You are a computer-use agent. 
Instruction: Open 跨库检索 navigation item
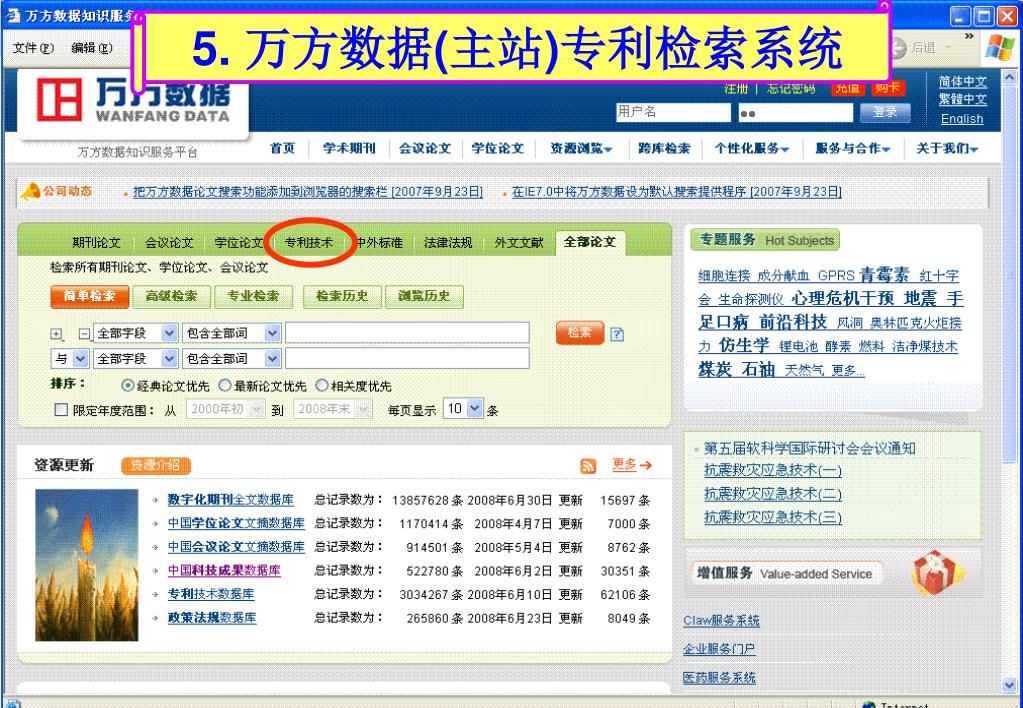pyautogui.click(x=664, y=148)
